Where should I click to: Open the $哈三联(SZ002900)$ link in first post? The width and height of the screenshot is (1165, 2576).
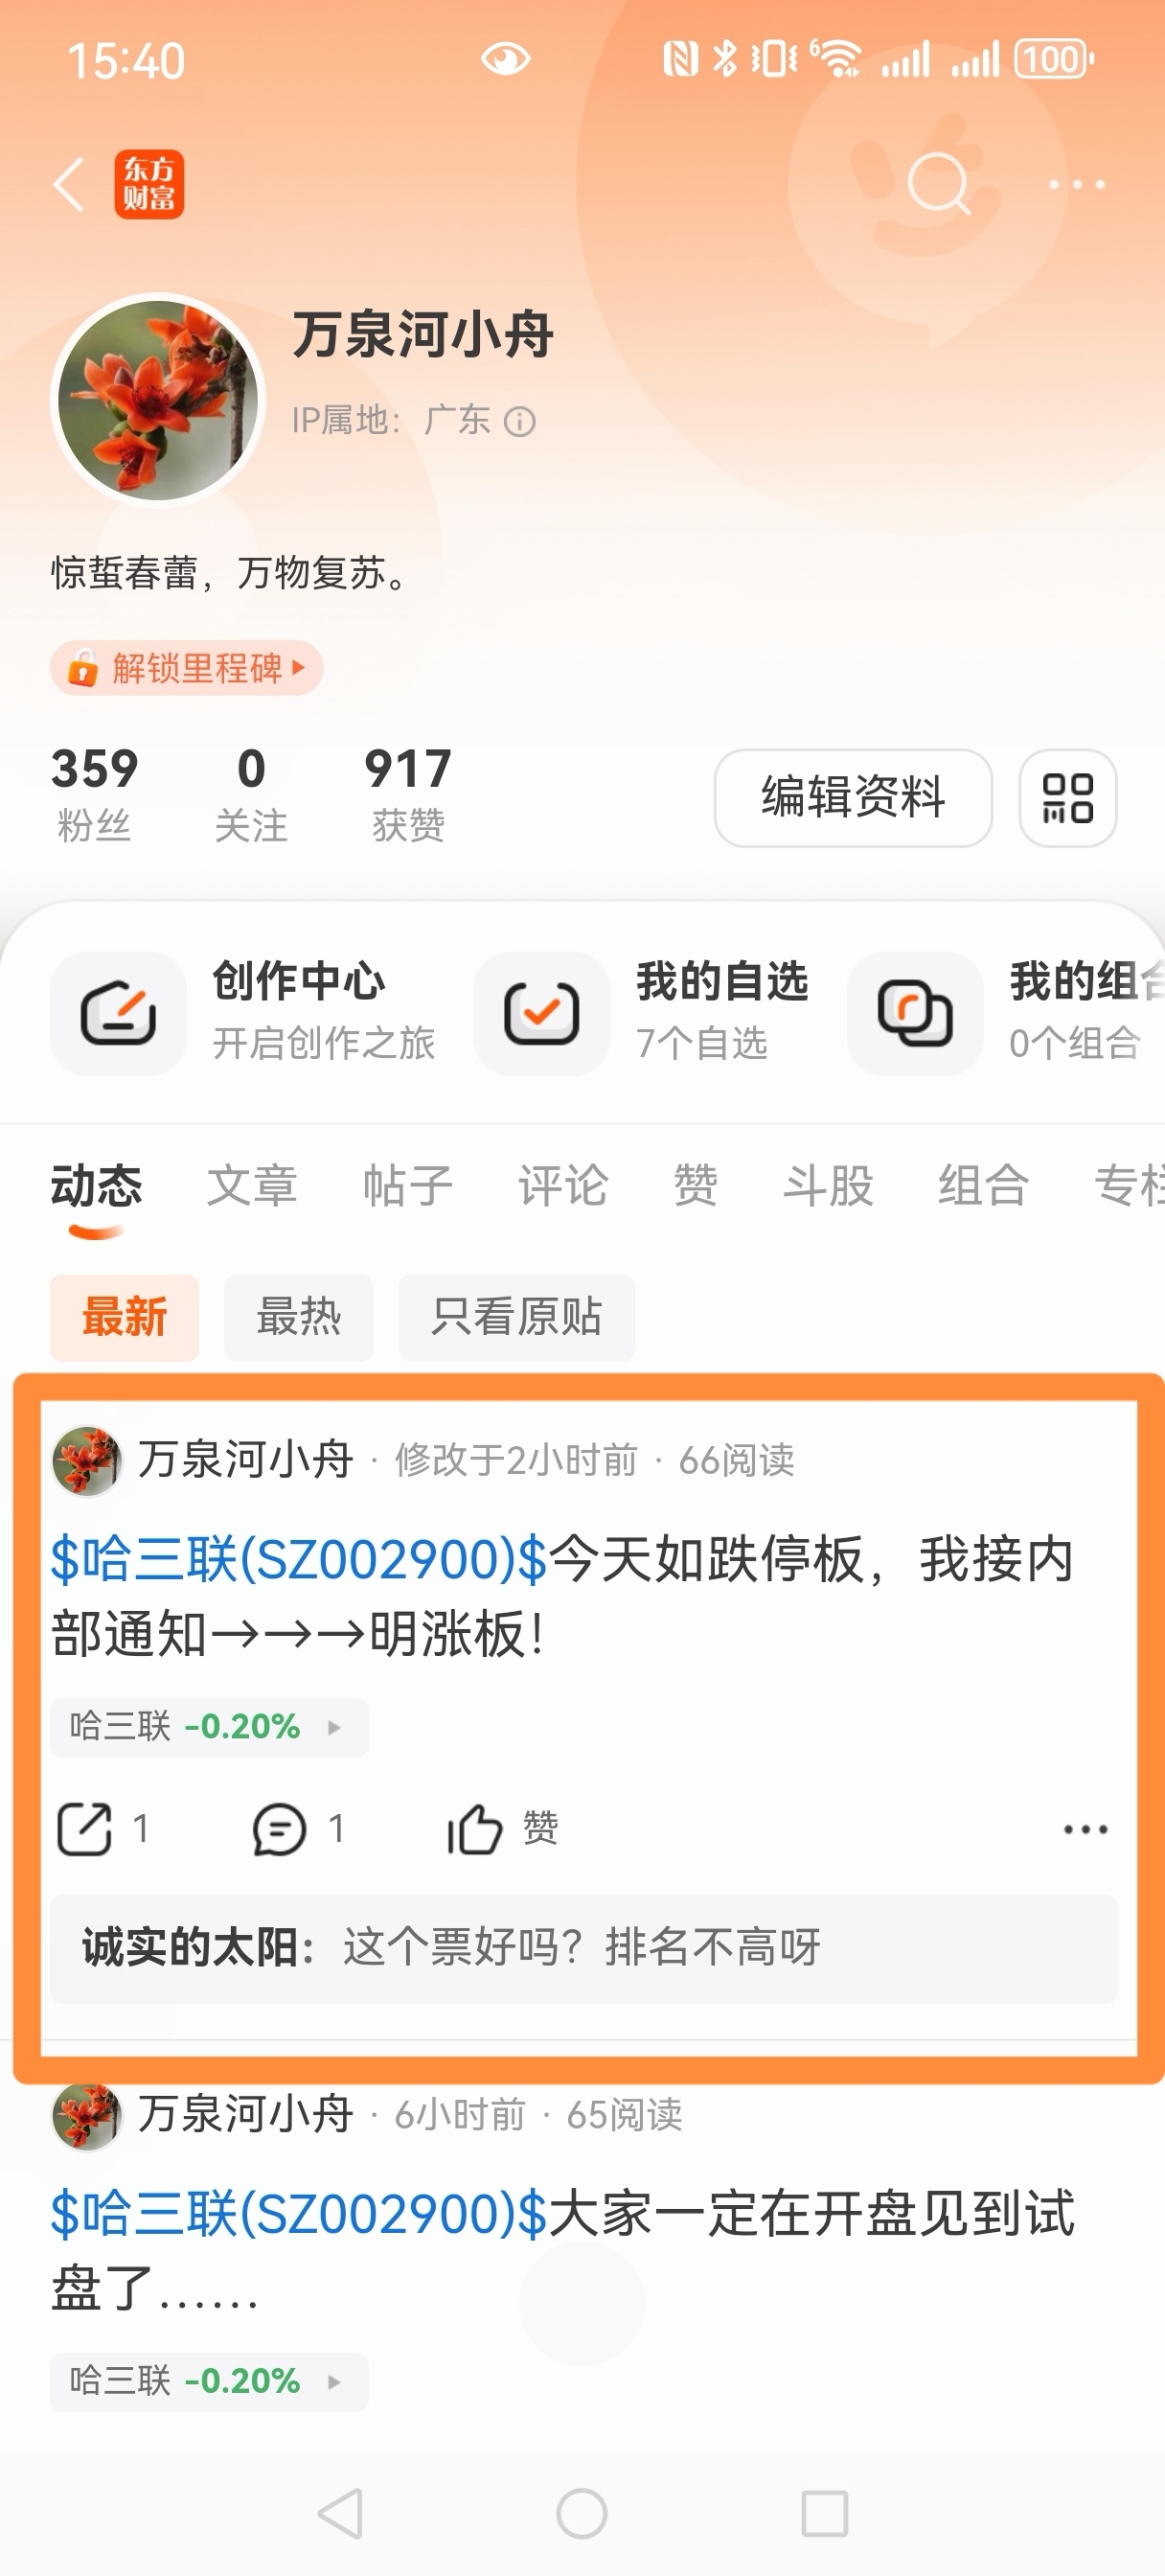[x=299, y=1559]
